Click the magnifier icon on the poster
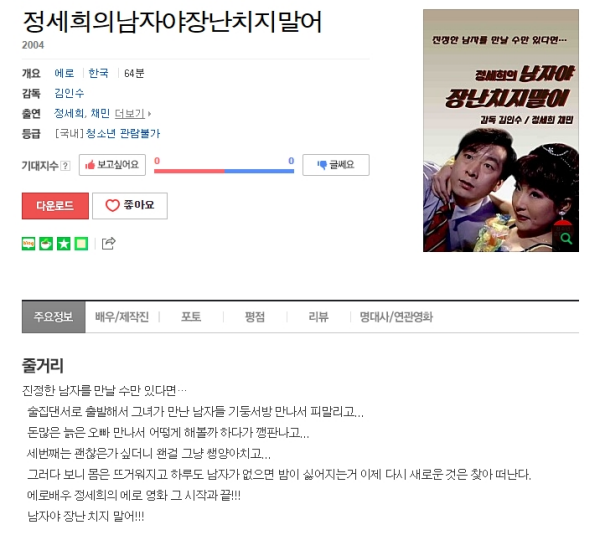The width and height of the screenshot is (600, 535). pos(566,238)
